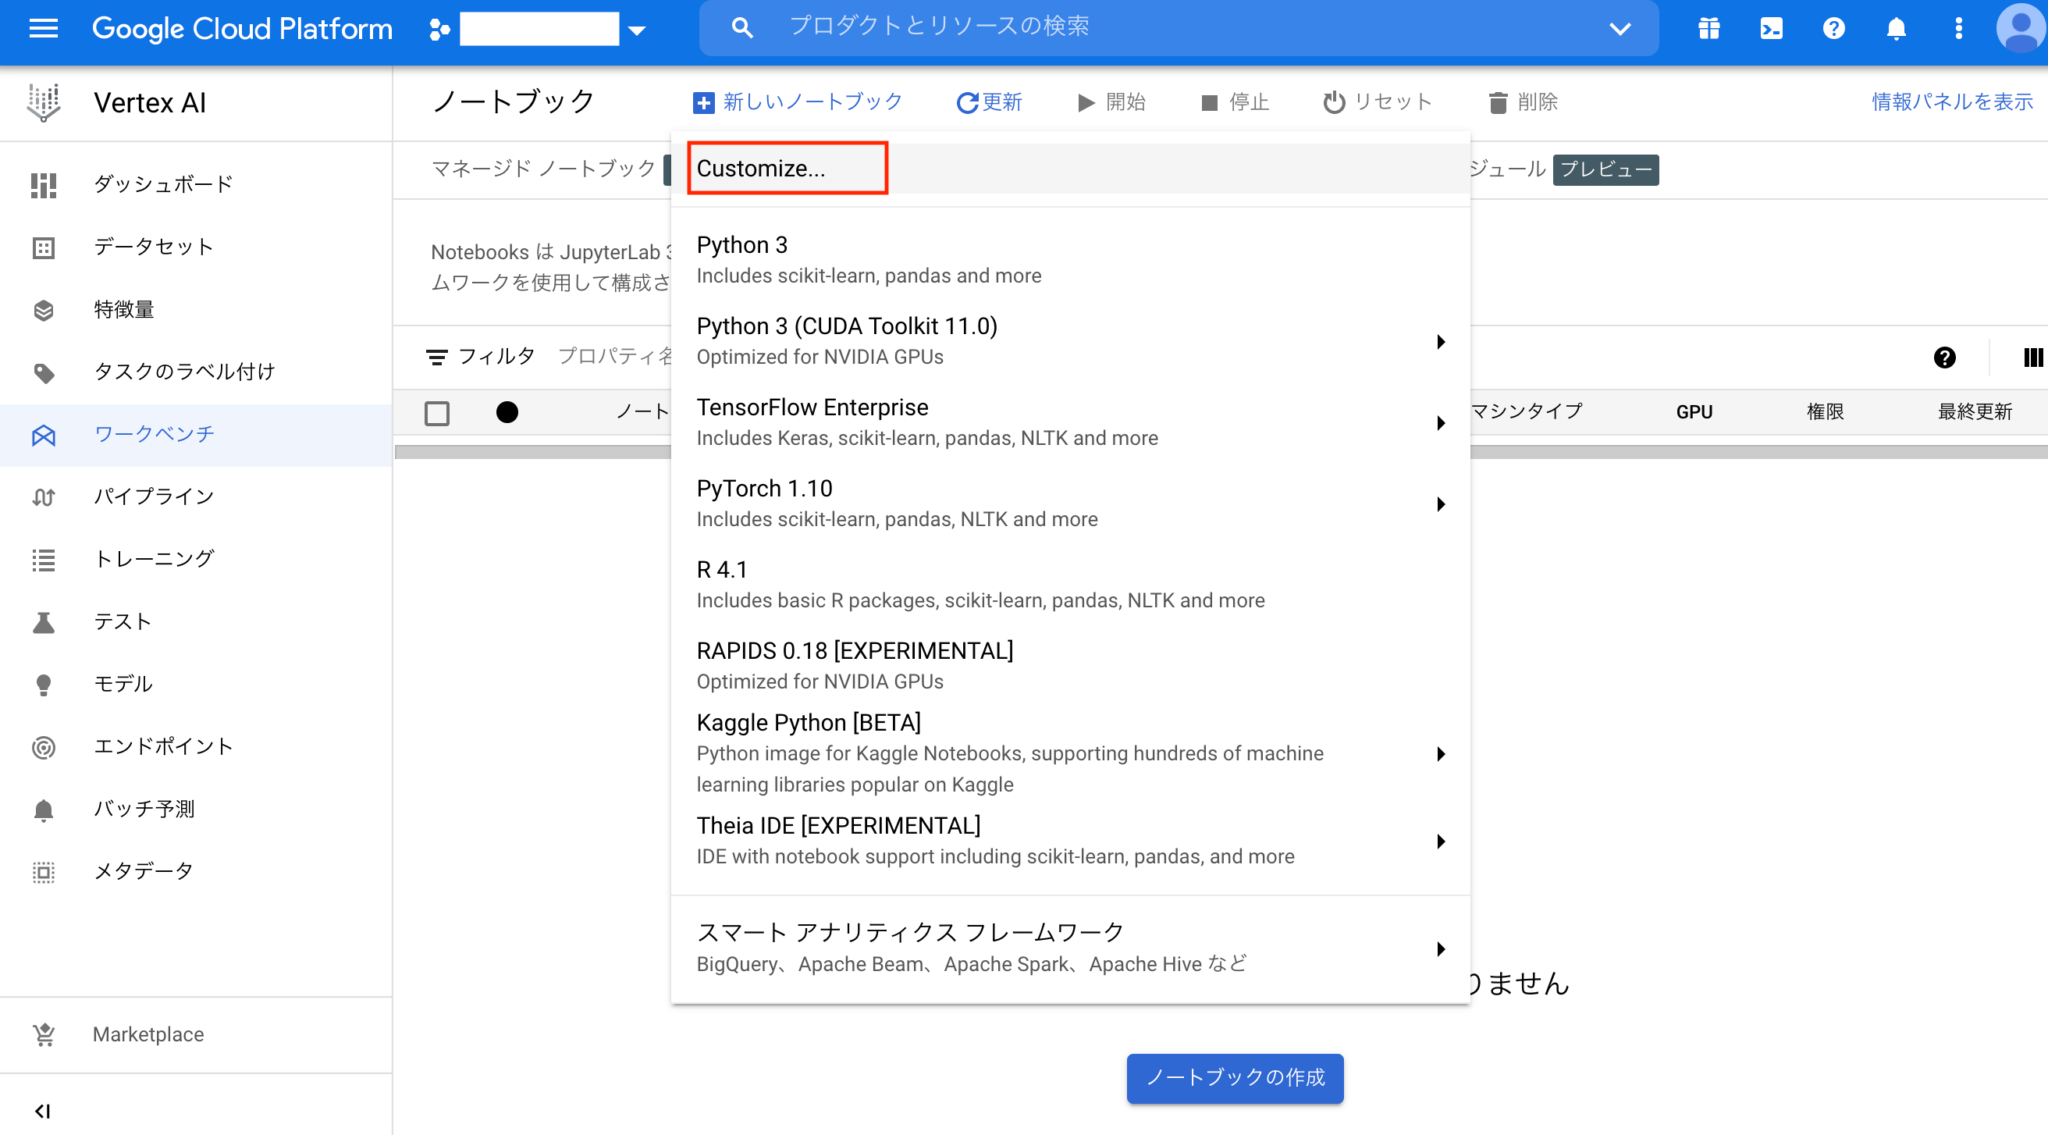2048x1135 pixels.
Task: Expand the スマート アナリティクス フレームワーク submenu
Action: (1440, 949)
